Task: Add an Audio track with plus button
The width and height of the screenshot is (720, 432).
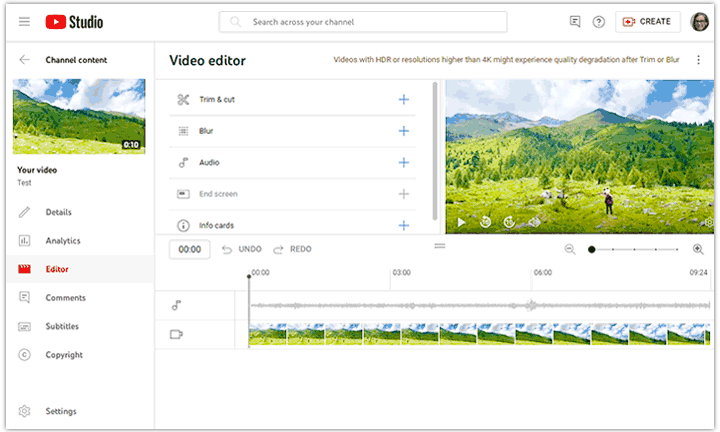Action: [x=404, y=162]
